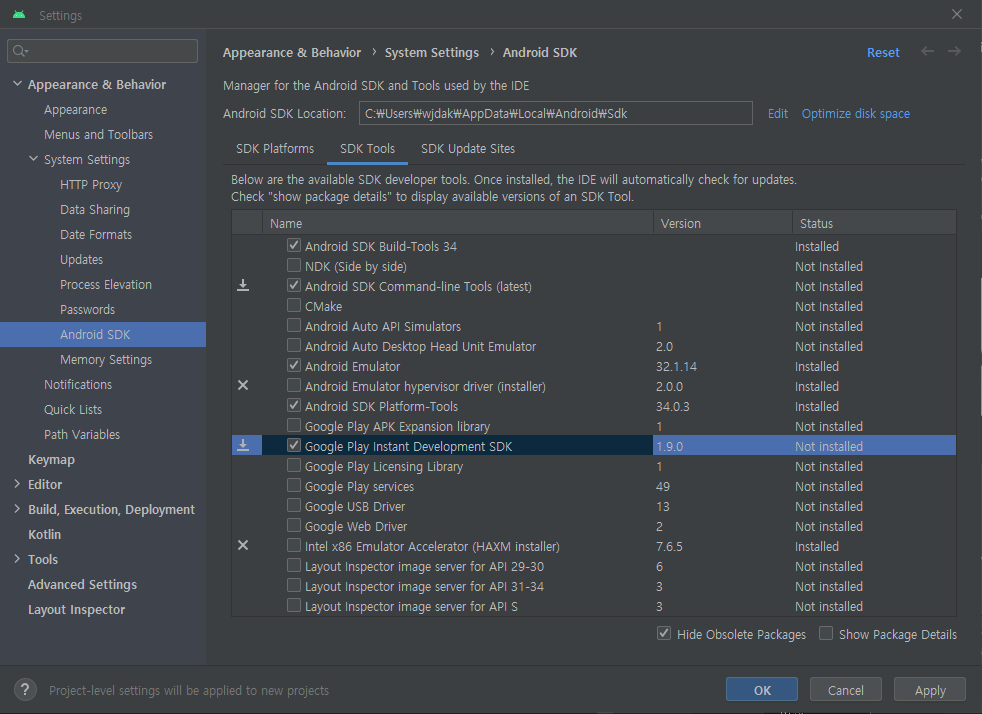
Task: Click Optimize disk space link
Action: [x=855, y=113]
